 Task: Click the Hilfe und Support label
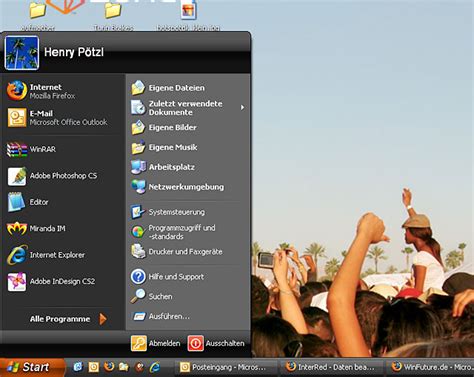pyautogui.click(x=176, y=277)
